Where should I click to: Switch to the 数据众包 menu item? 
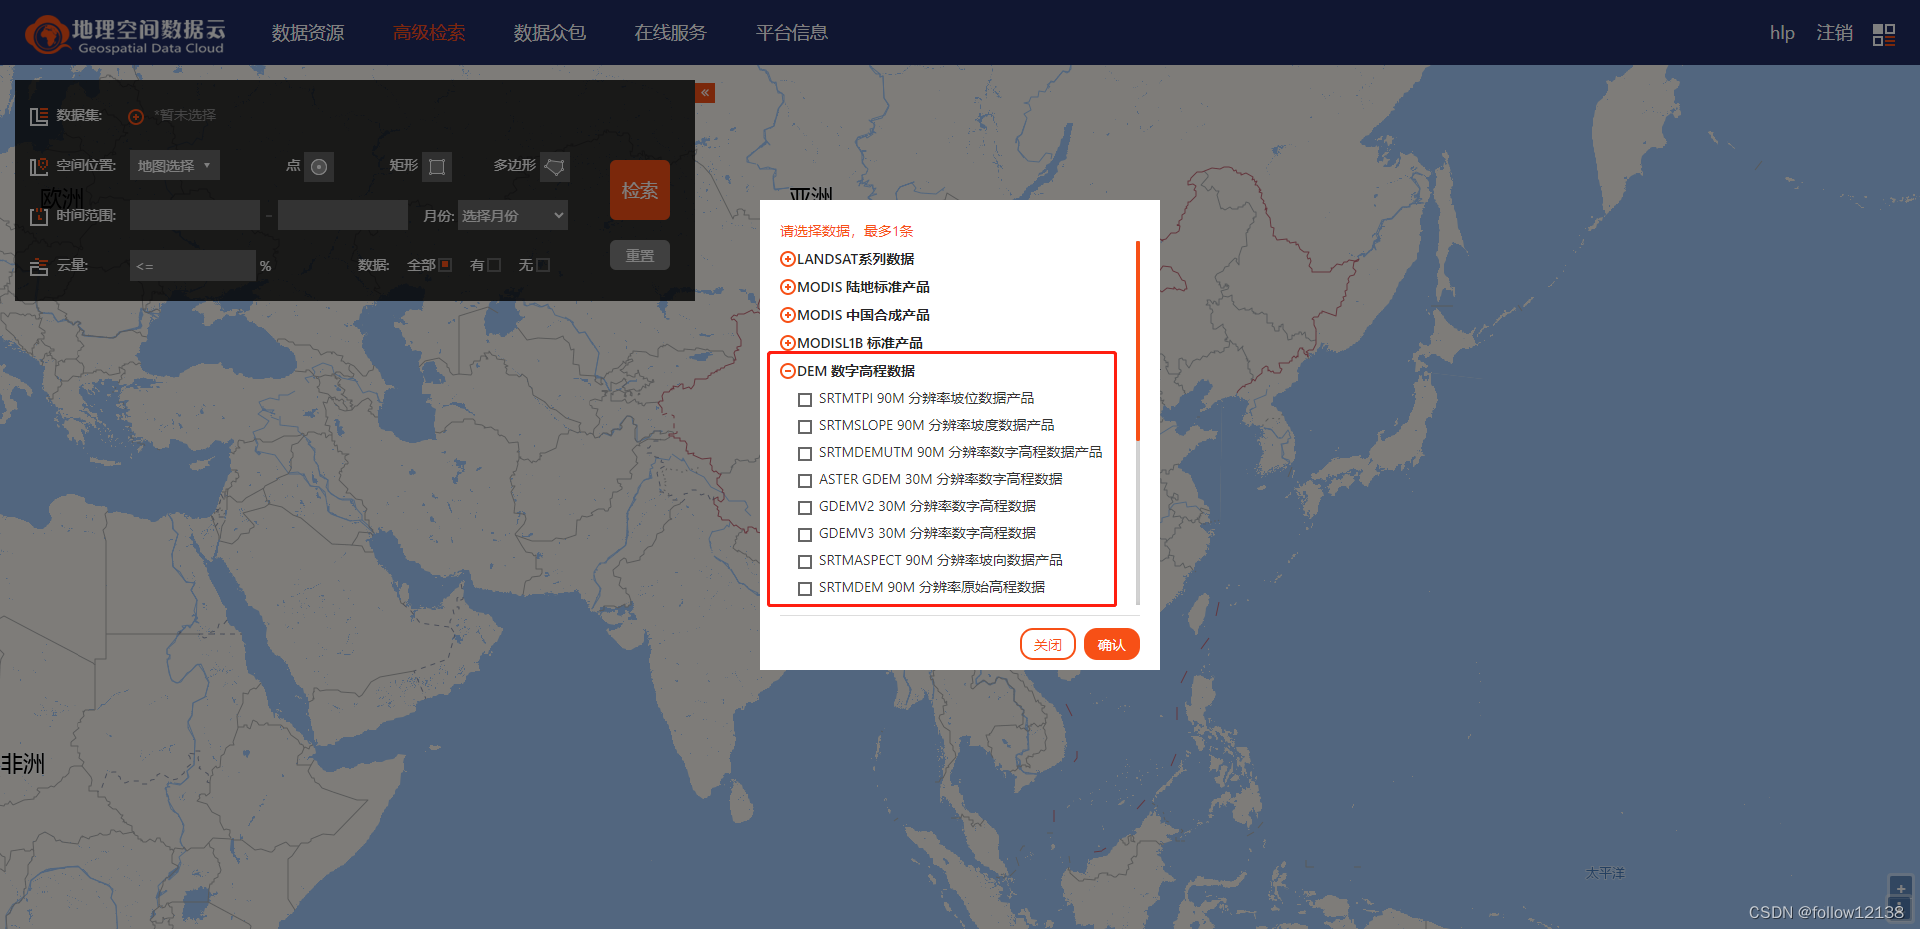pos(549,32)
